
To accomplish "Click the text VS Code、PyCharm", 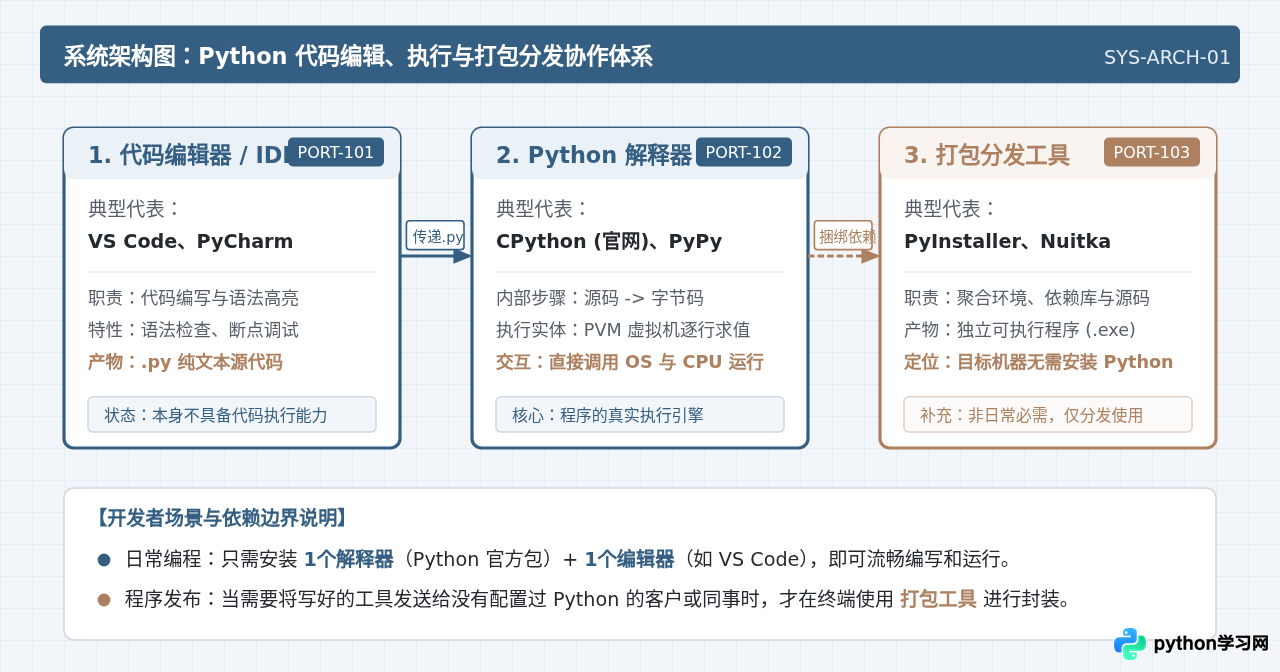I will (x=191, y=241).
